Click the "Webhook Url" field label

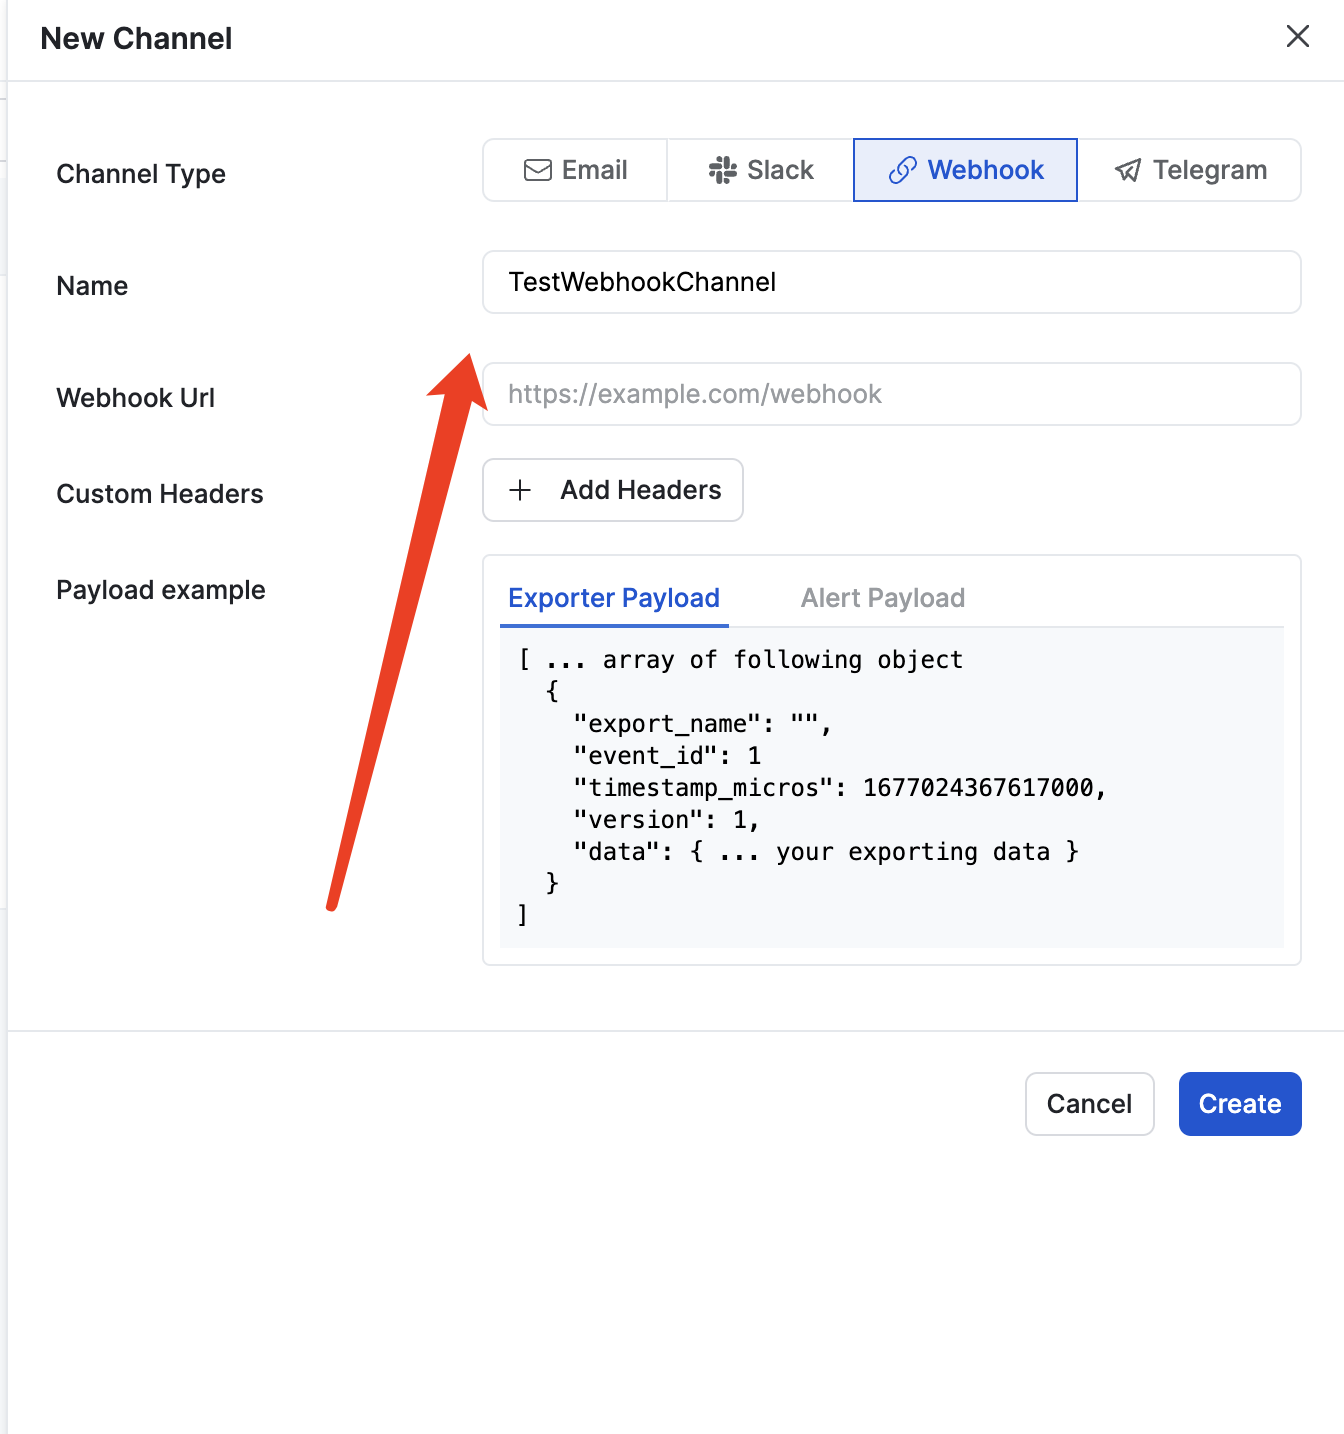pos(136,398)
